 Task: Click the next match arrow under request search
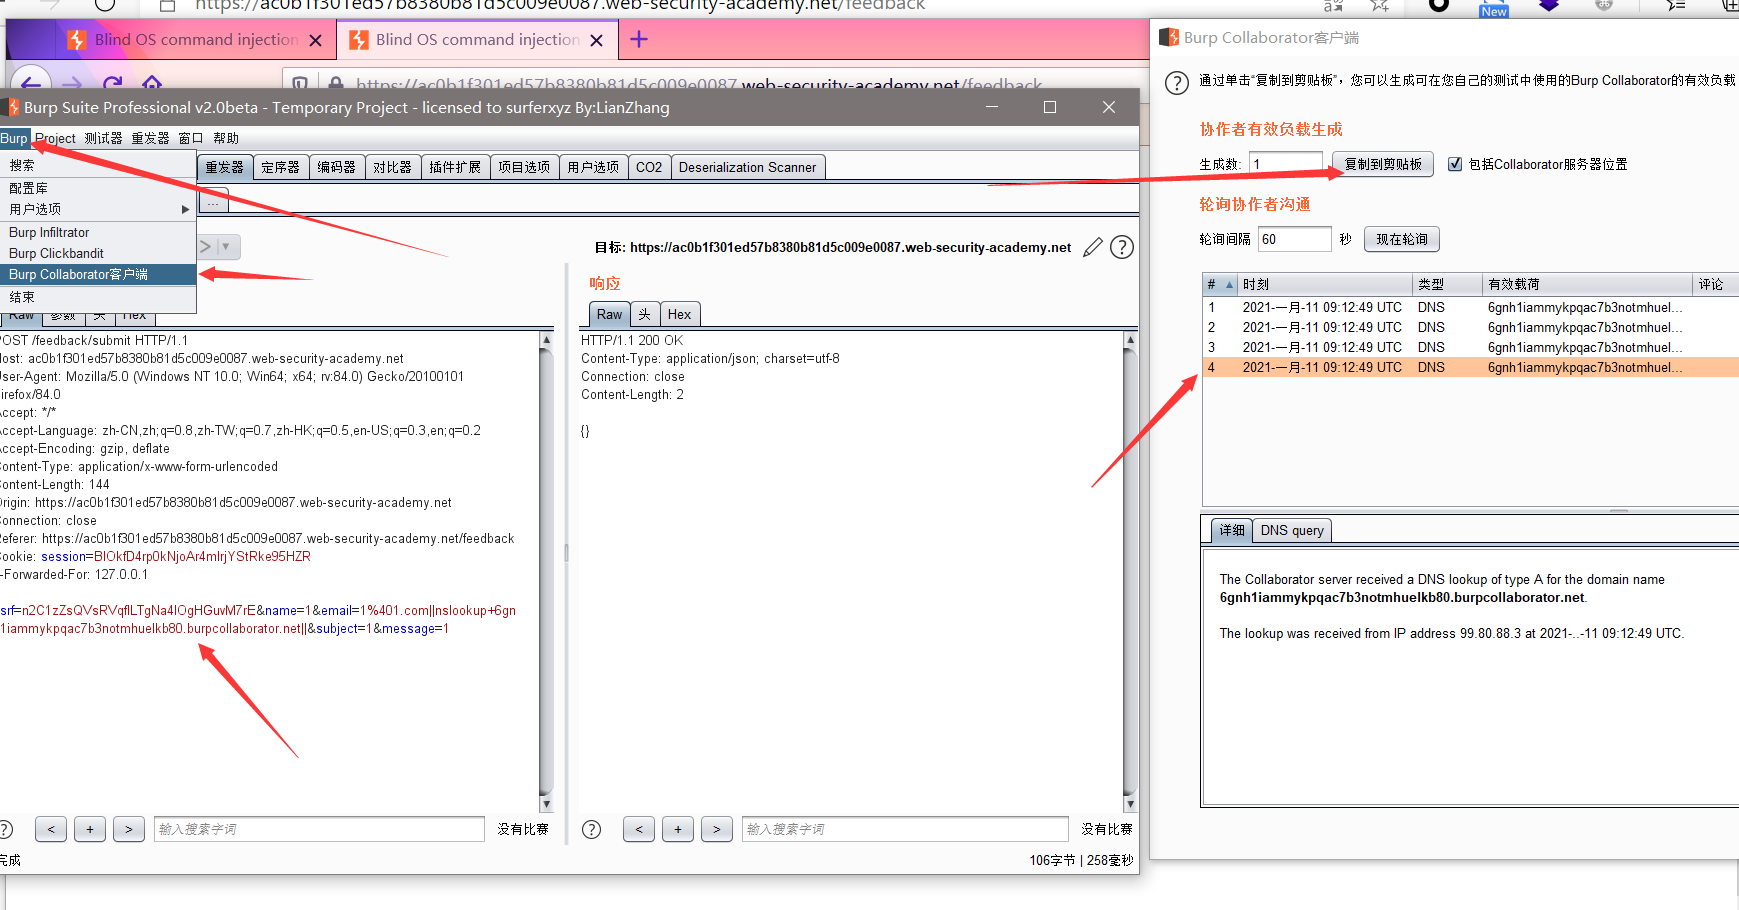[129, 829]
